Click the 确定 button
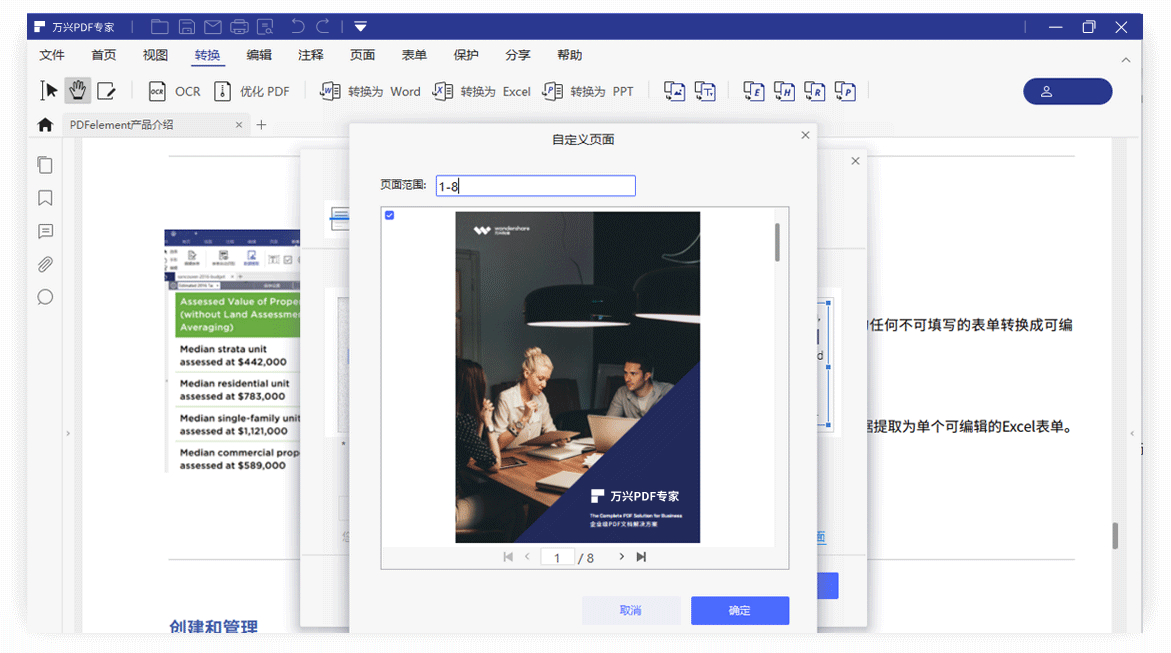Screen dimensions: 1171x653 click(739, 610)
